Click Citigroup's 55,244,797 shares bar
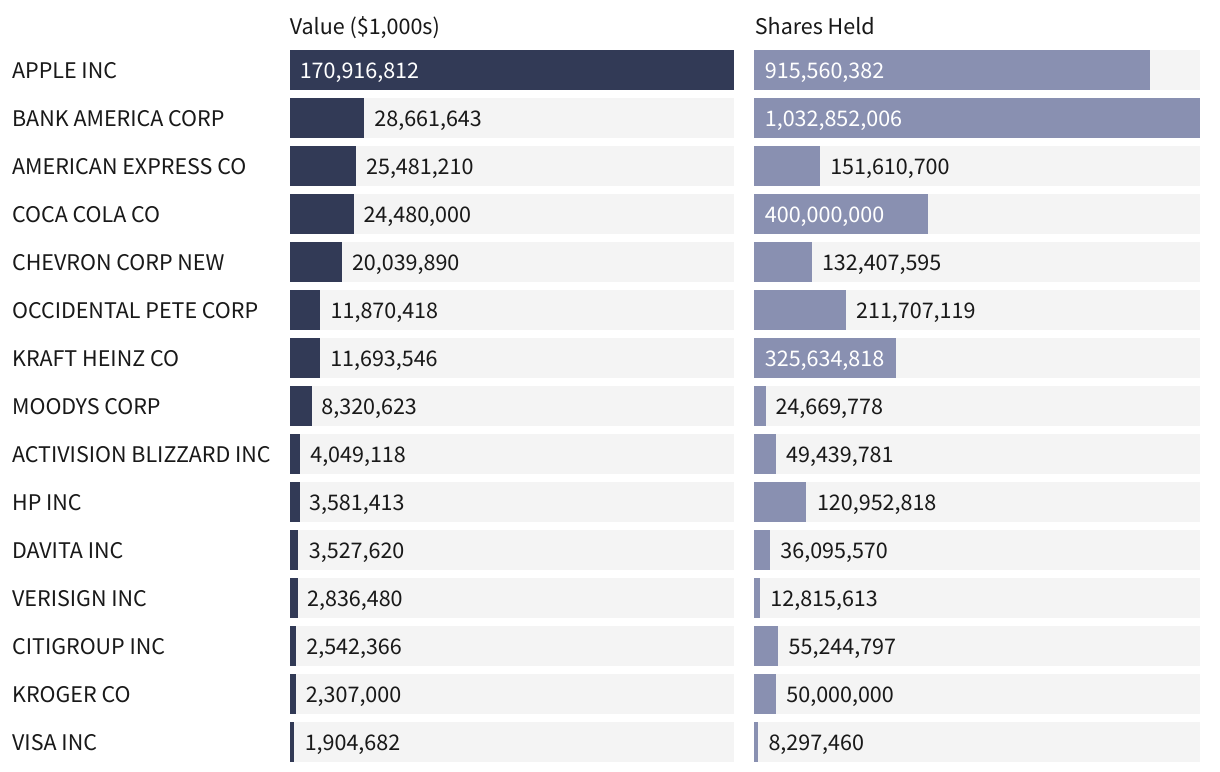The width and height of the screenshot is (1220, 772). click(x=766, y=646)
